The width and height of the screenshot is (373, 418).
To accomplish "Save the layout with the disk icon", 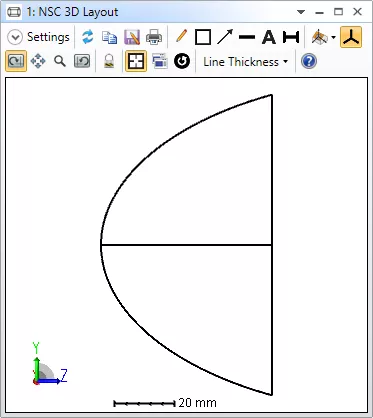I will tap(132, 37).
